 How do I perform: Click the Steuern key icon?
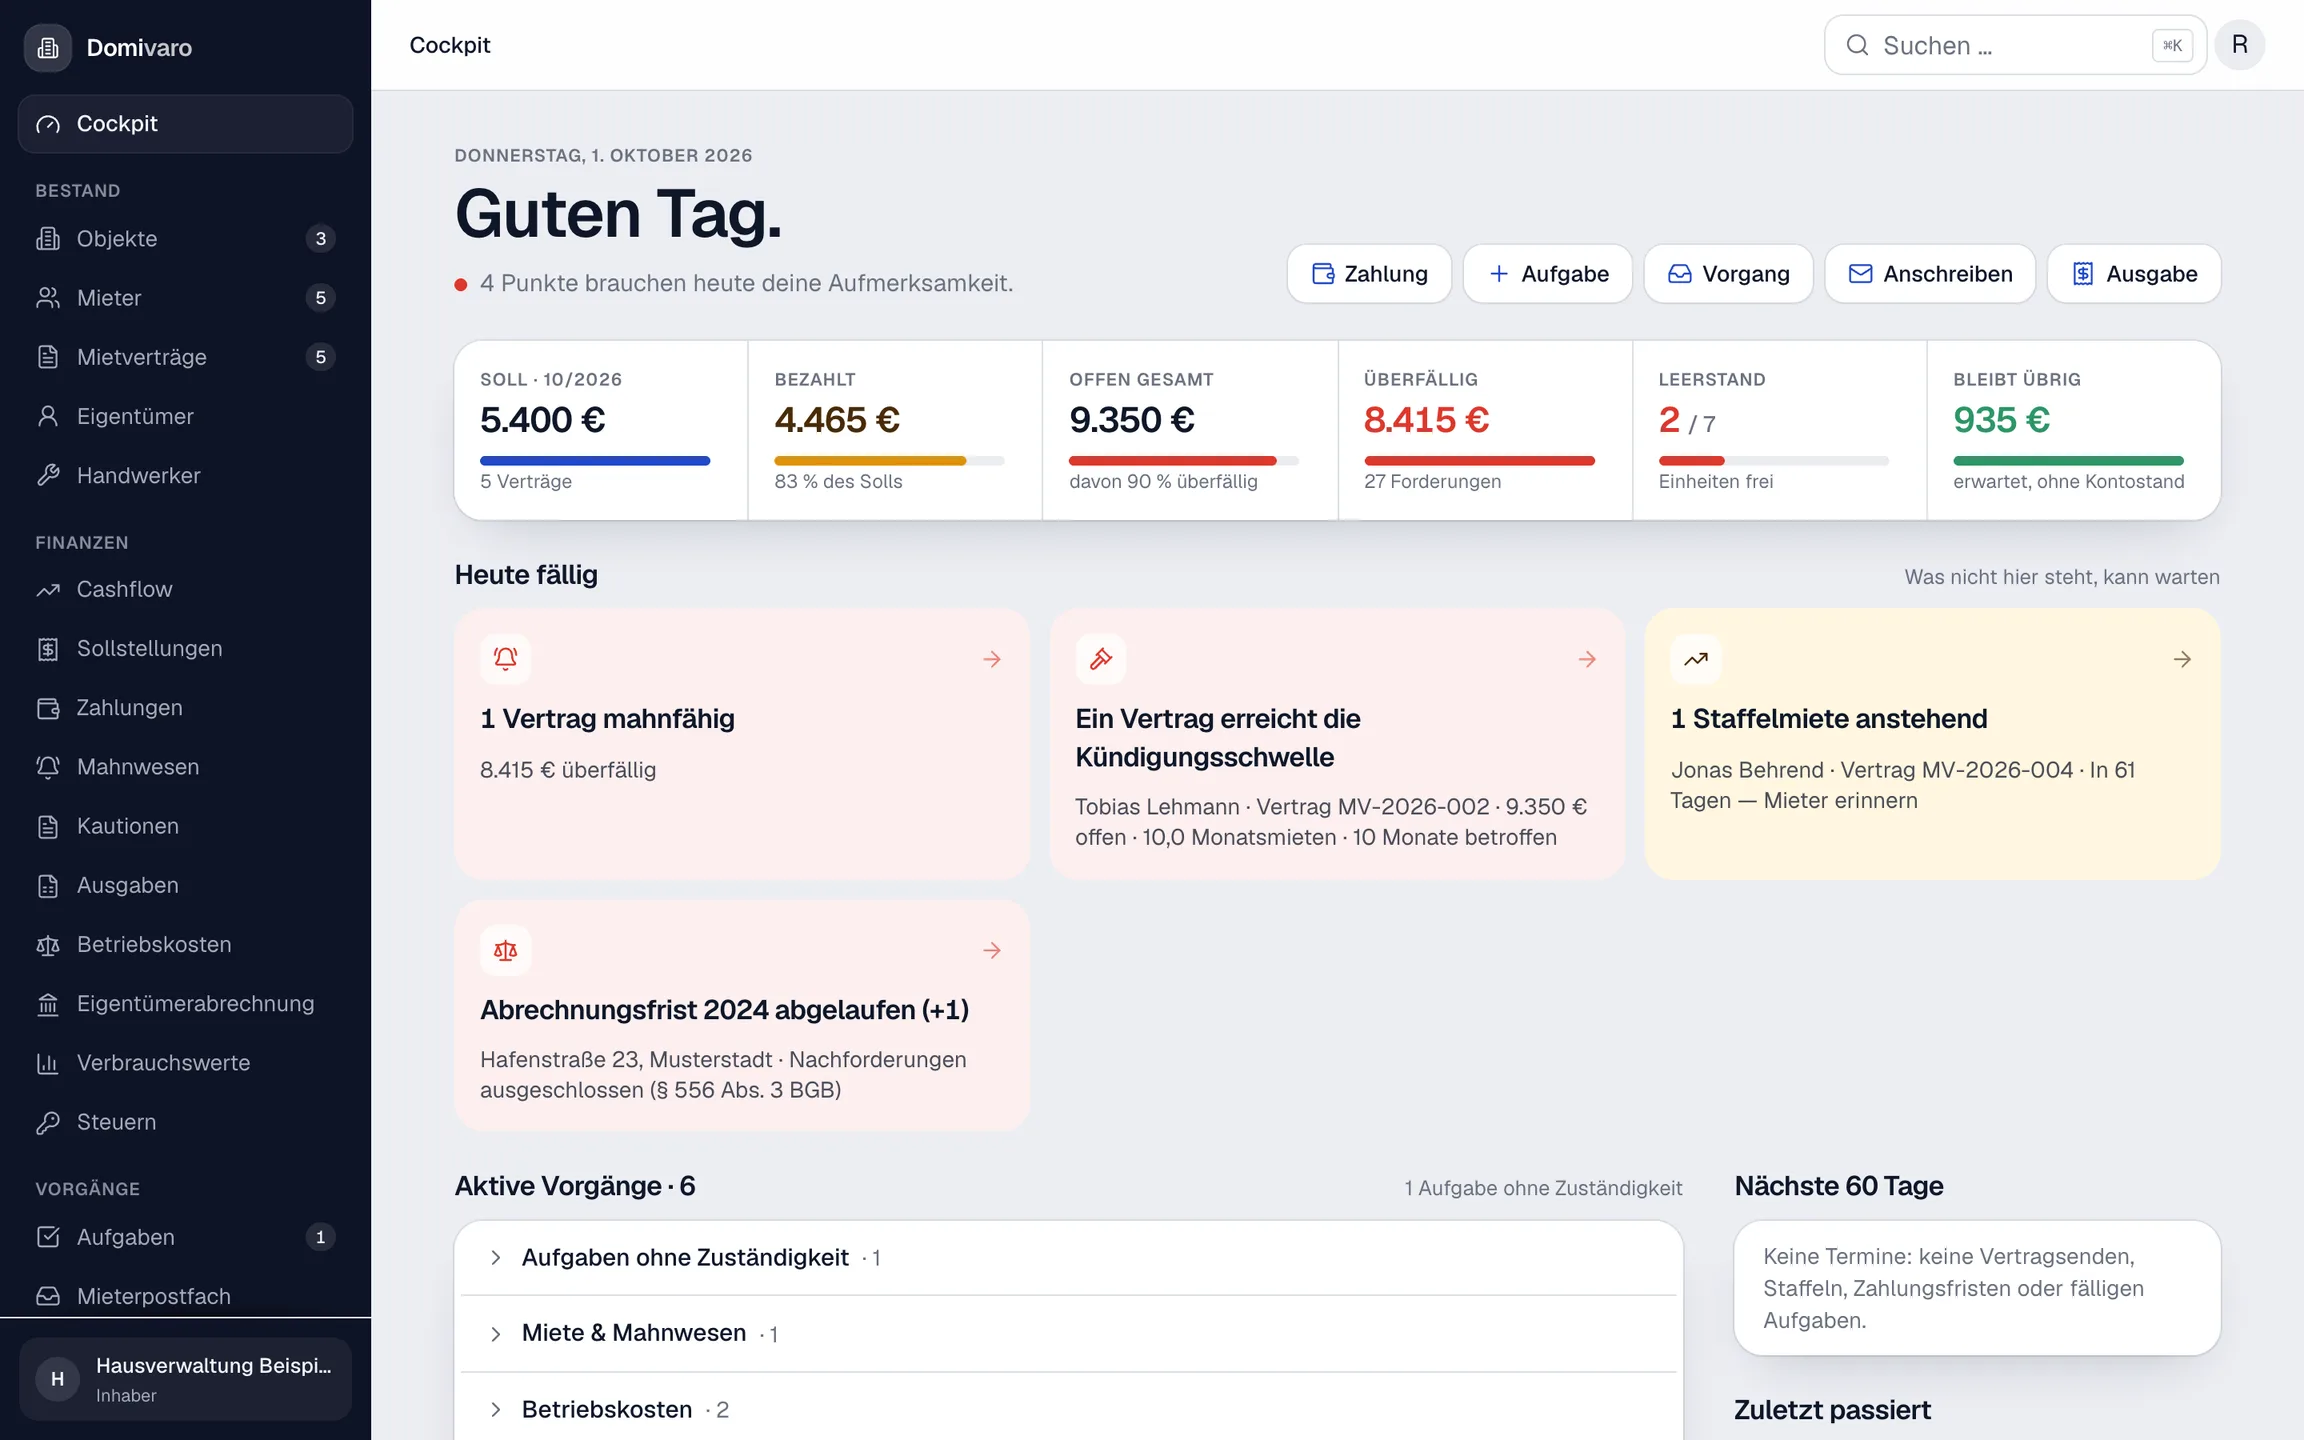pos(48,1121)
